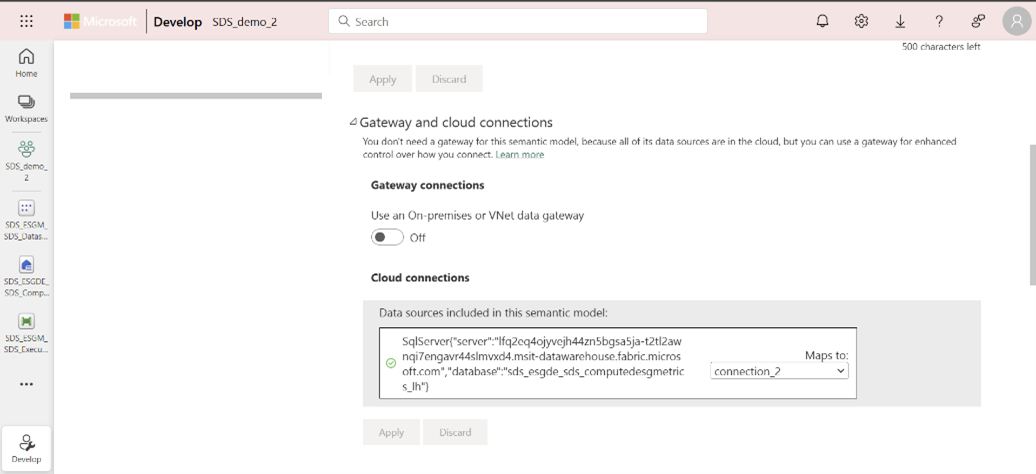This screenshot has height=474, width=1036.
Task: Click the left panel horizontal scrollbar
Action: tap(196, 96)
